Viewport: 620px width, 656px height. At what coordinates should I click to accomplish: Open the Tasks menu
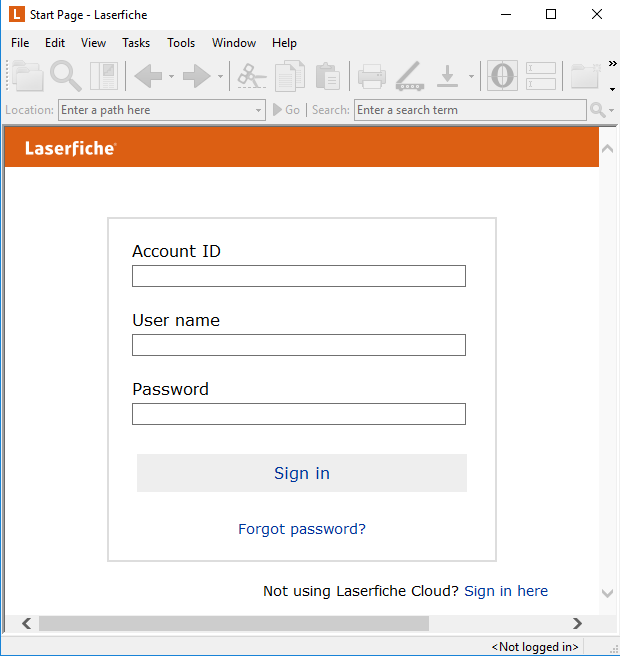click(136, 43)
